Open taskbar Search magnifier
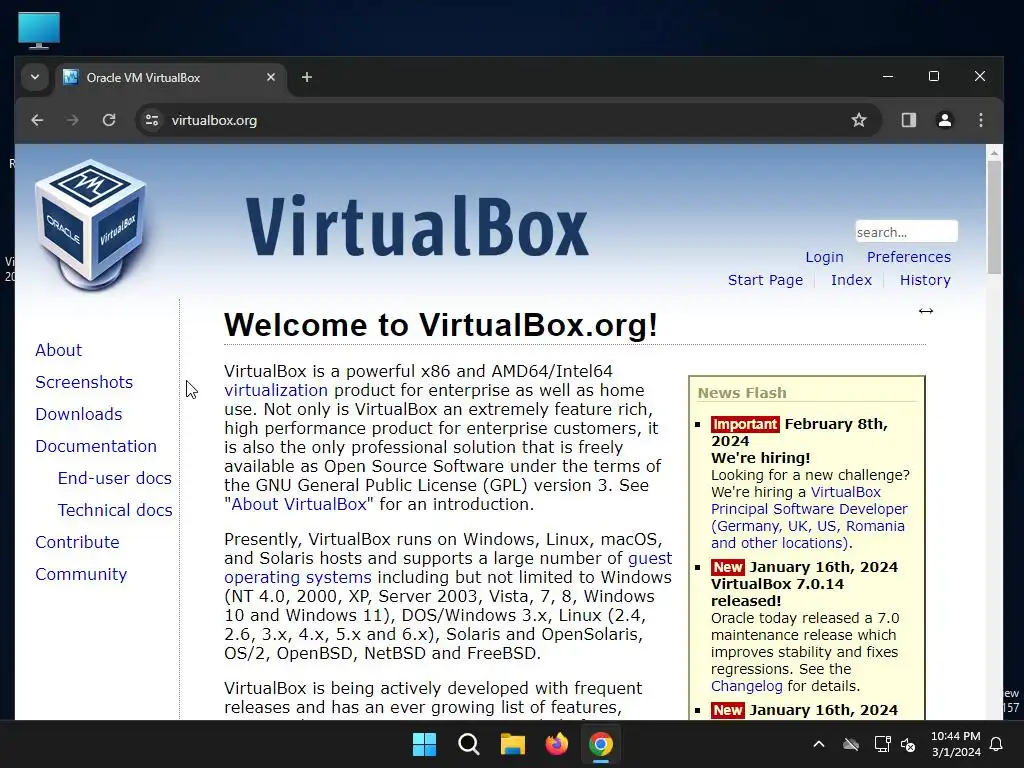 coord(468,744)
